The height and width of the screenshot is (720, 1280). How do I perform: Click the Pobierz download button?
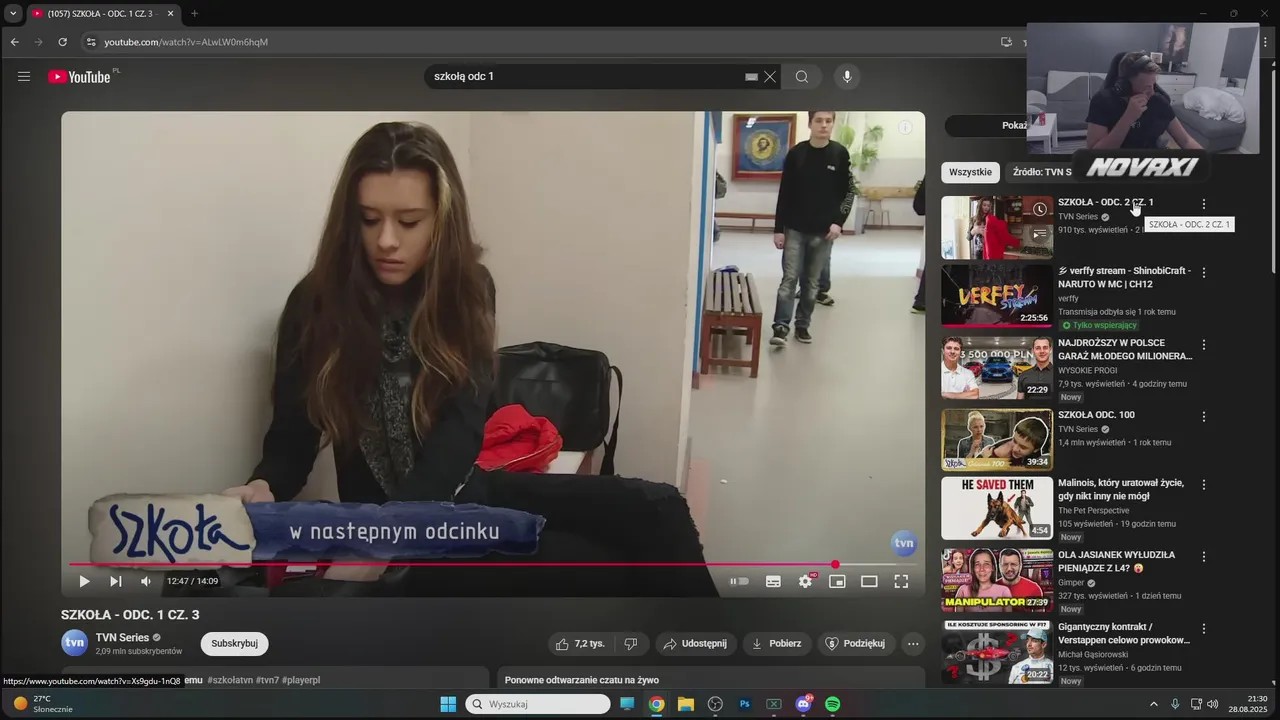point(777,644)
